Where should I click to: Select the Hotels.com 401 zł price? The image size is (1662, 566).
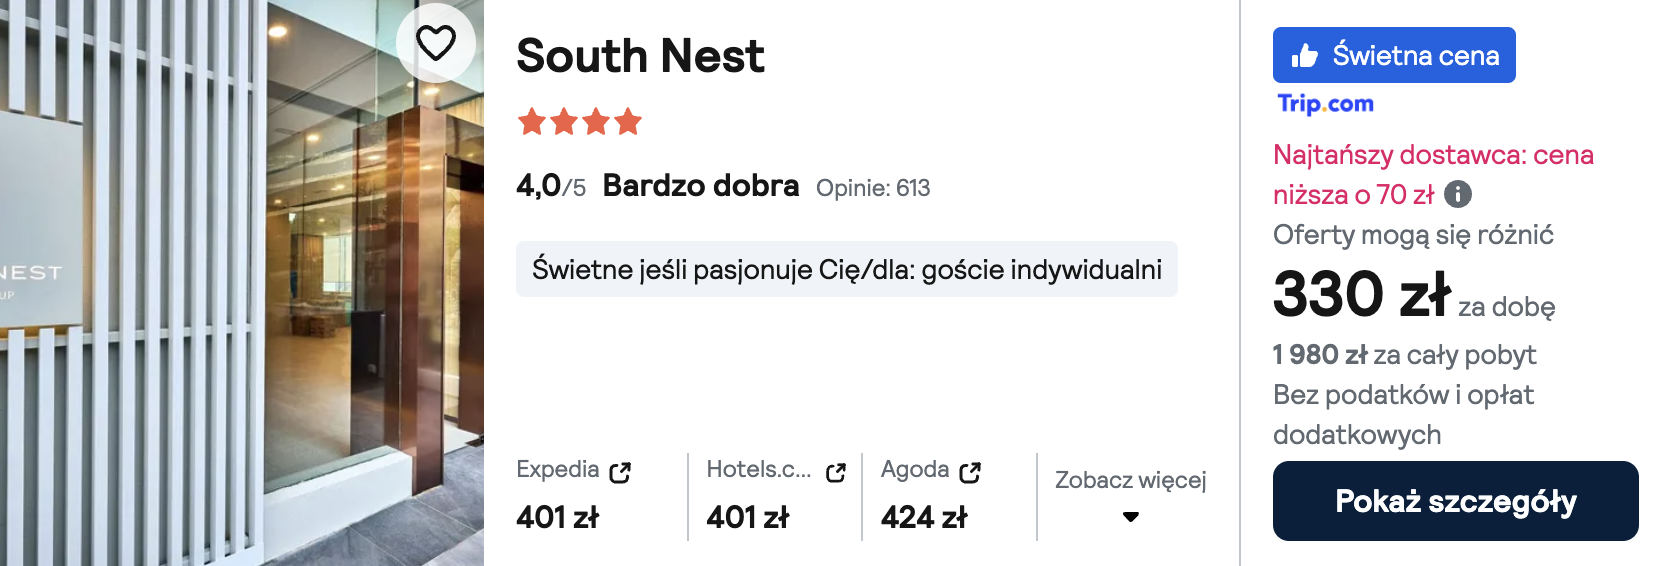pos(747,517)
